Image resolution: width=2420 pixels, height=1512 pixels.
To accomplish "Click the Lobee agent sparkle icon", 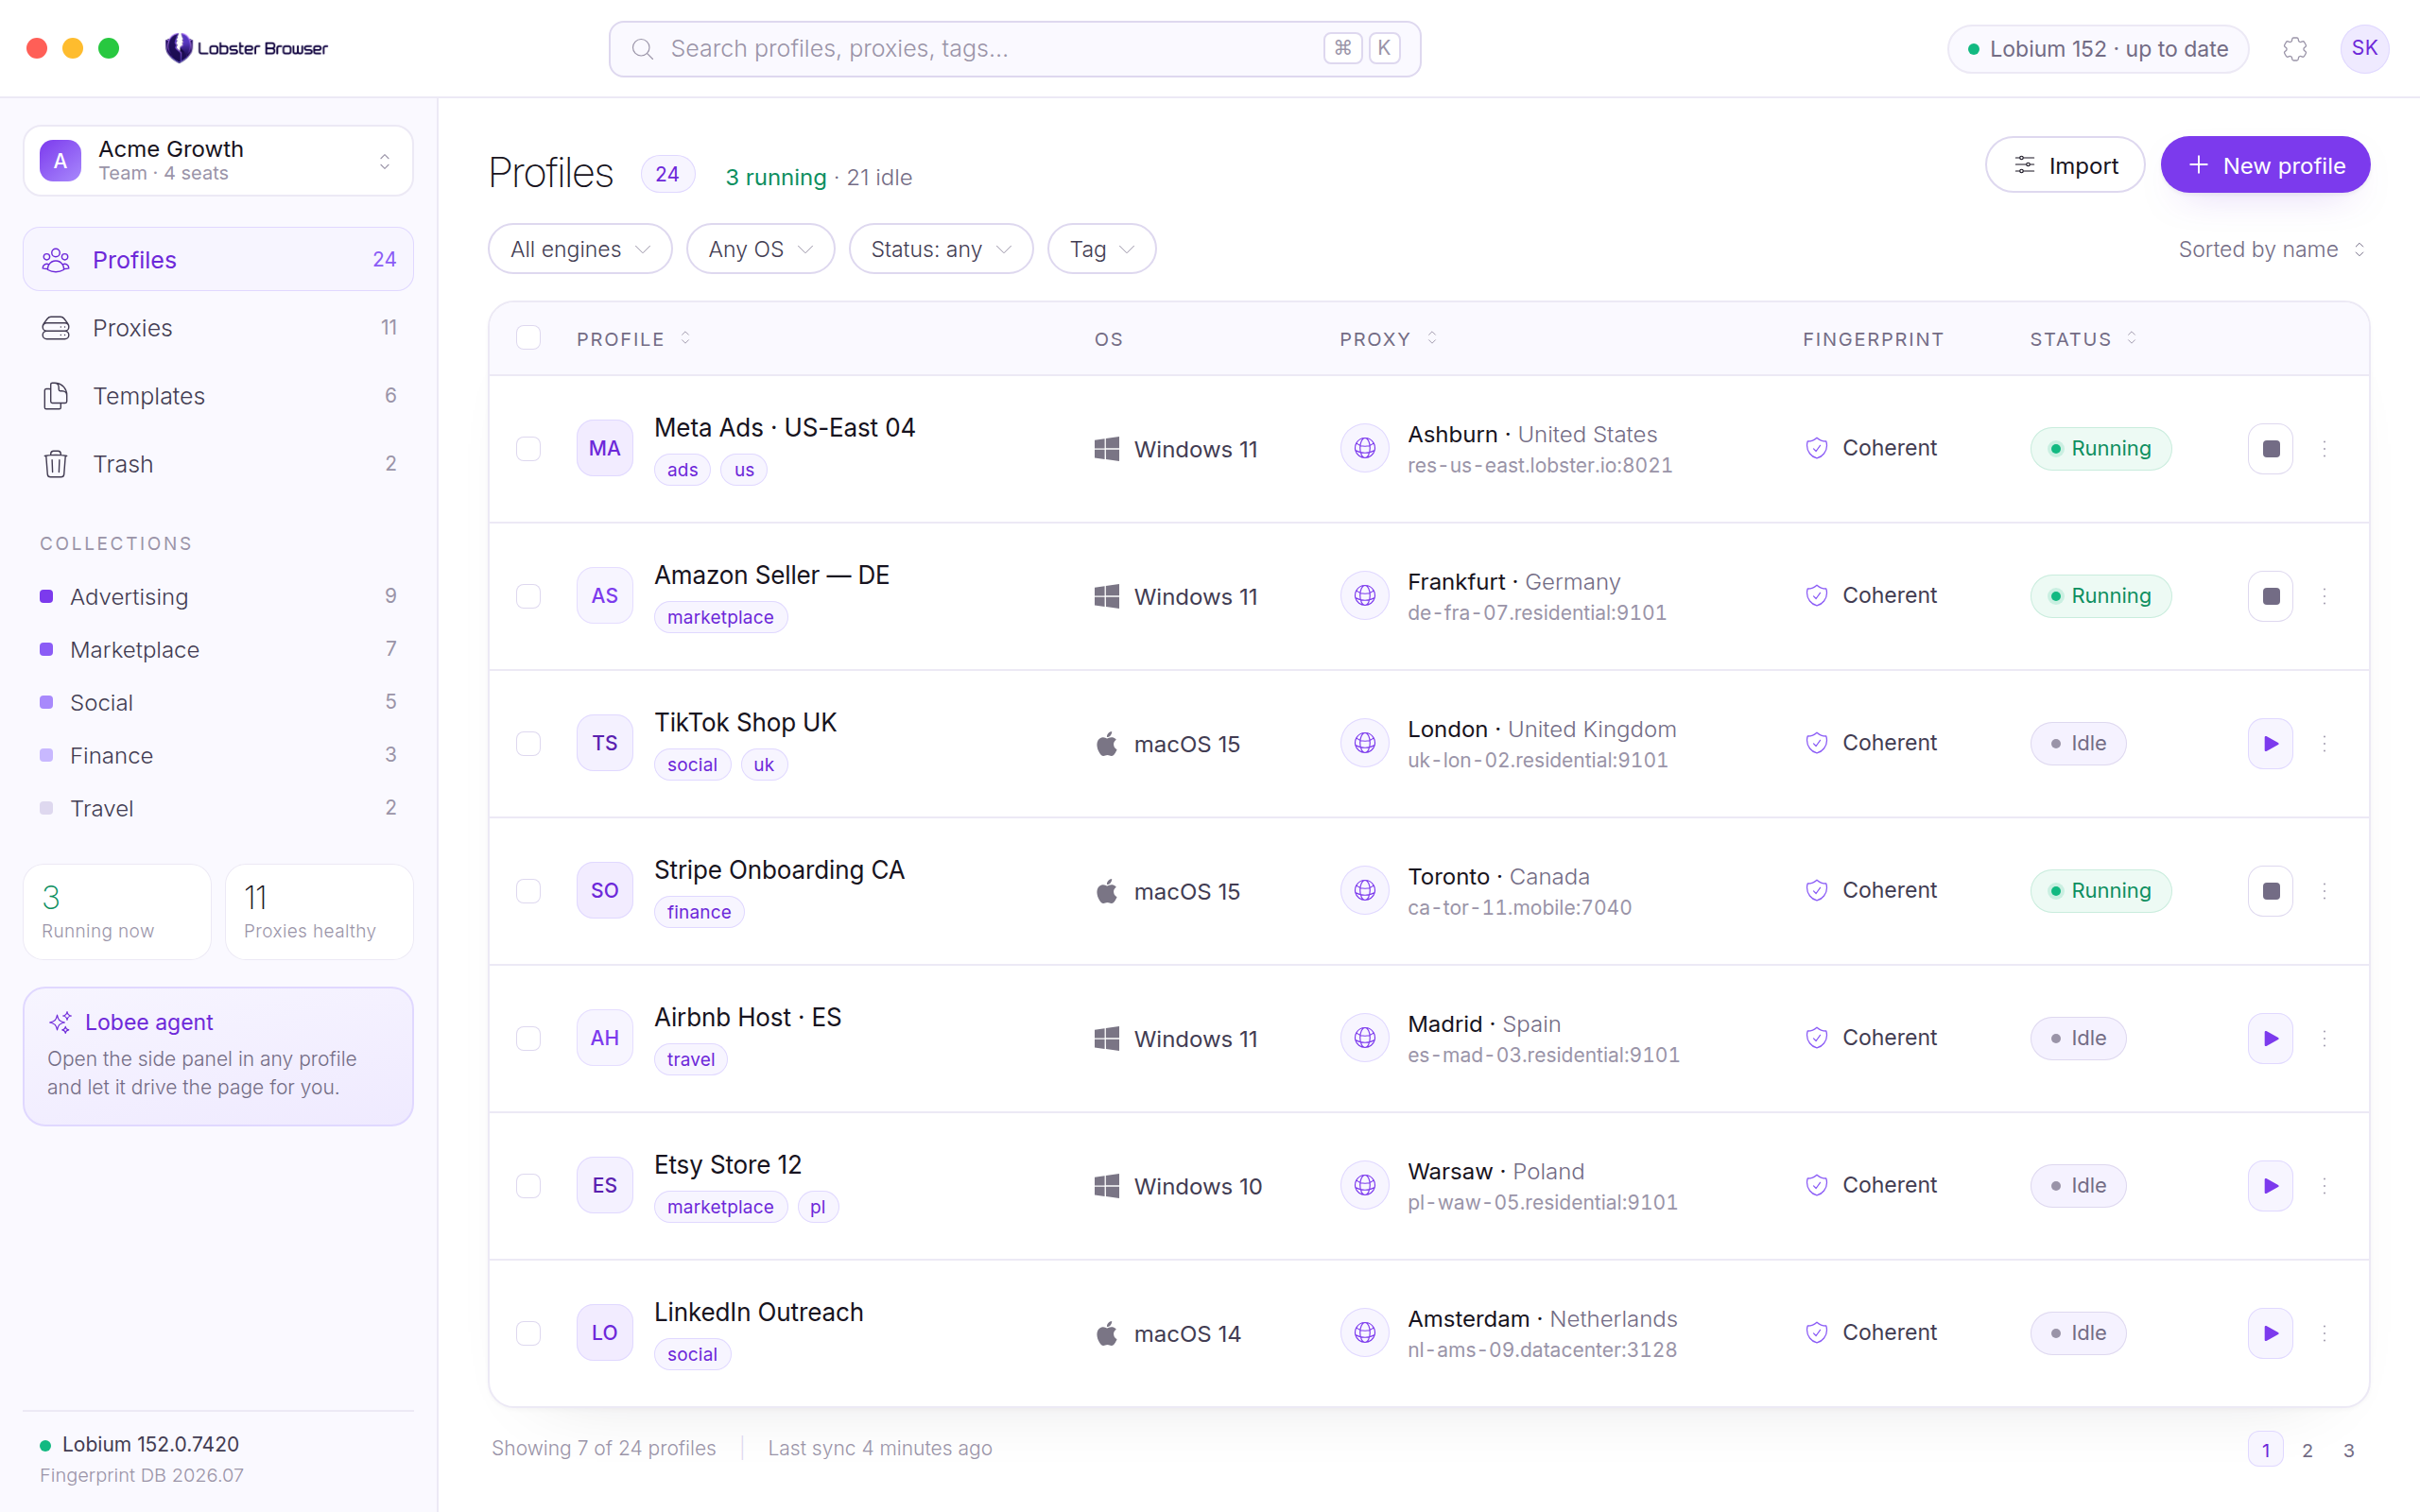I will tap(60, 1022).
